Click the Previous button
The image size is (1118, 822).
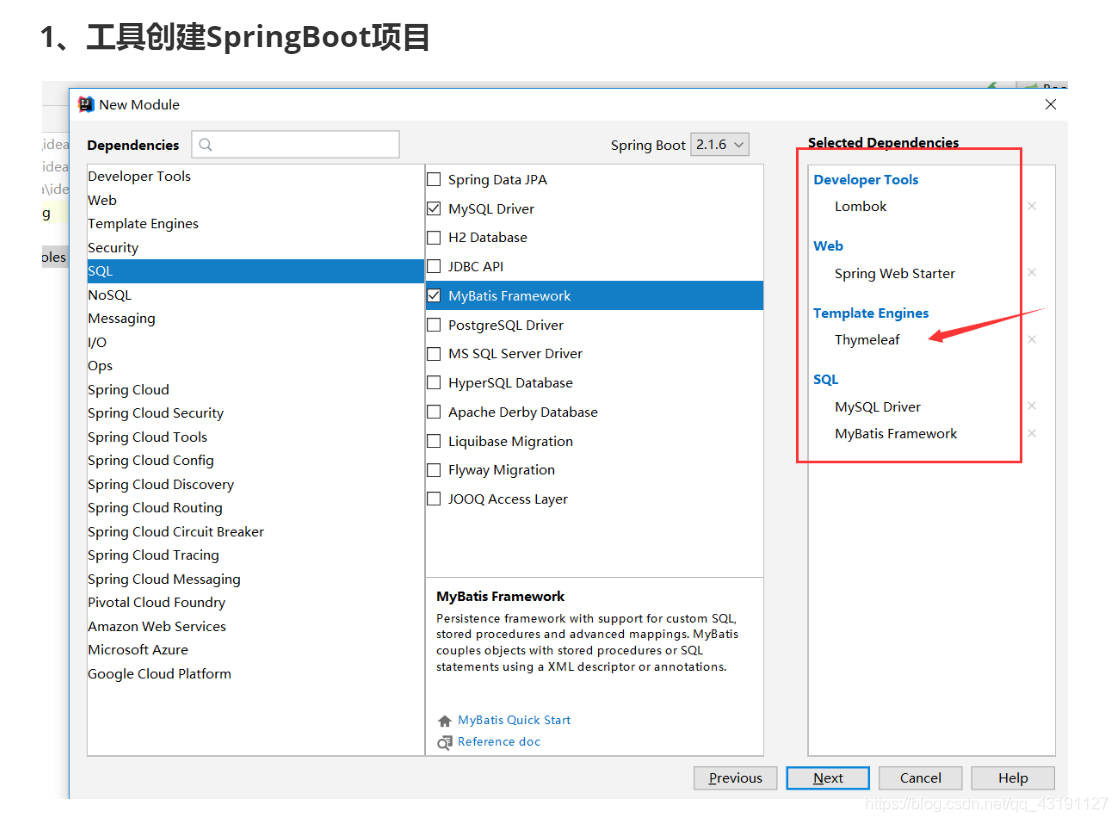(735, 778)
